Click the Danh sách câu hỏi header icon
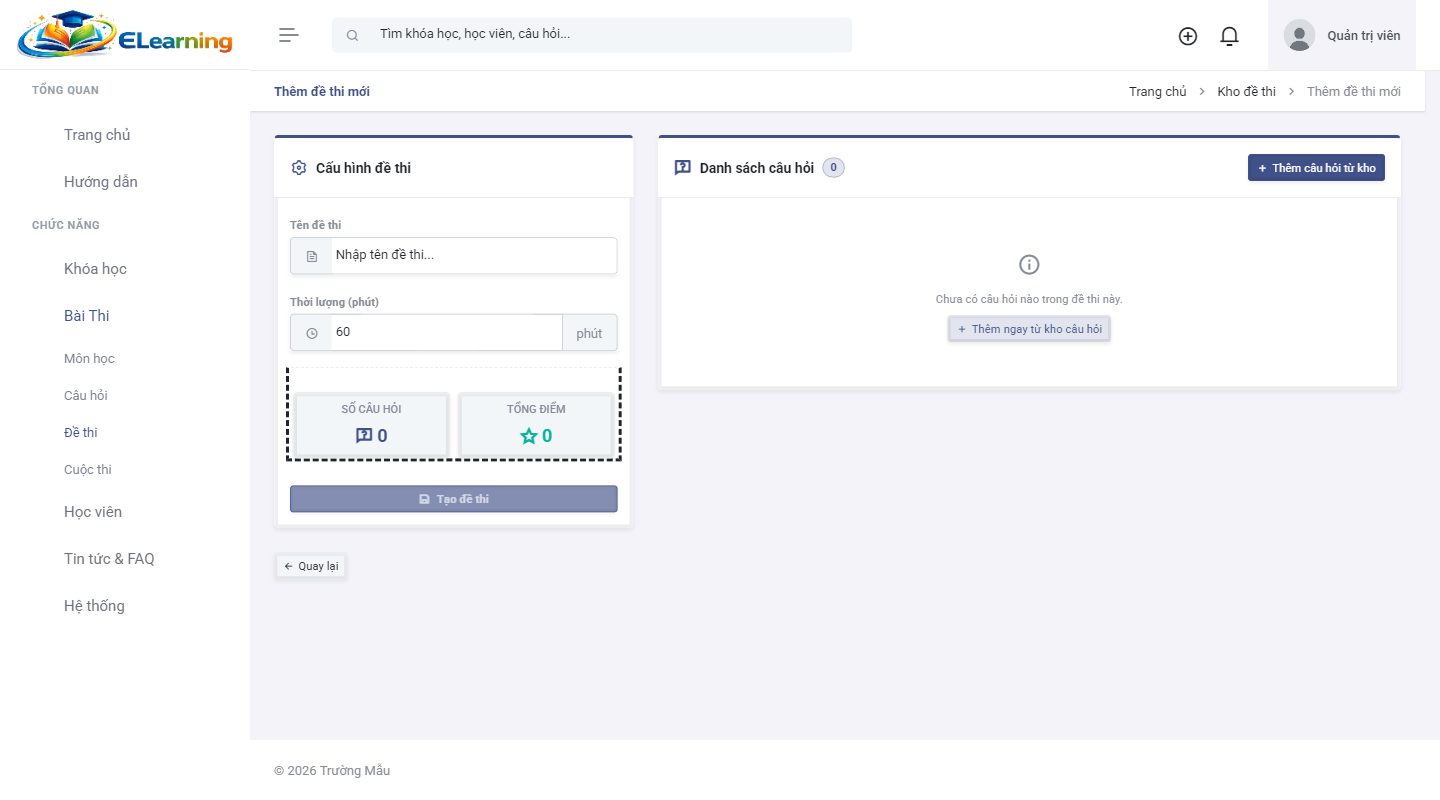This screenshot has width=1440, height=800. click(683, 168)
